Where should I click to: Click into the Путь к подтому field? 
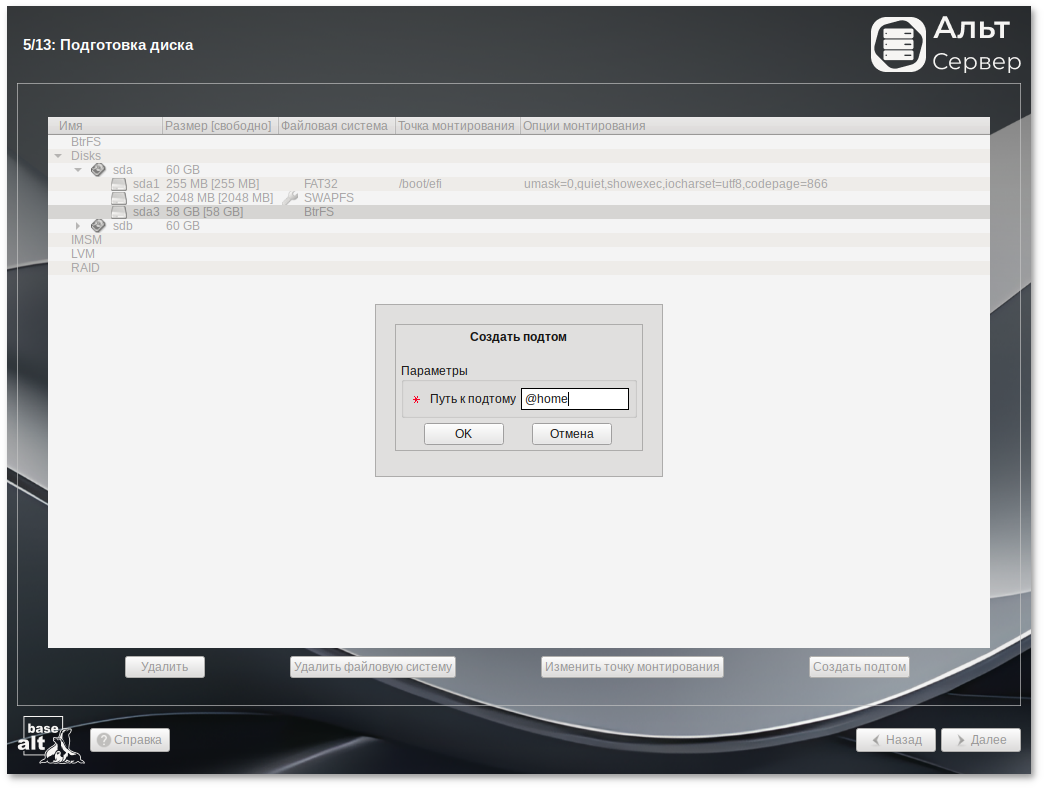coord(575,399)
